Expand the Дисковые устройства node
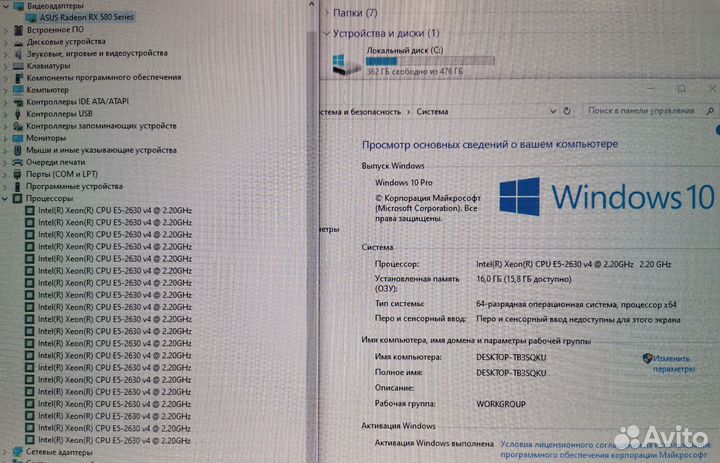The image size is (720, 463). coord(6,42)
